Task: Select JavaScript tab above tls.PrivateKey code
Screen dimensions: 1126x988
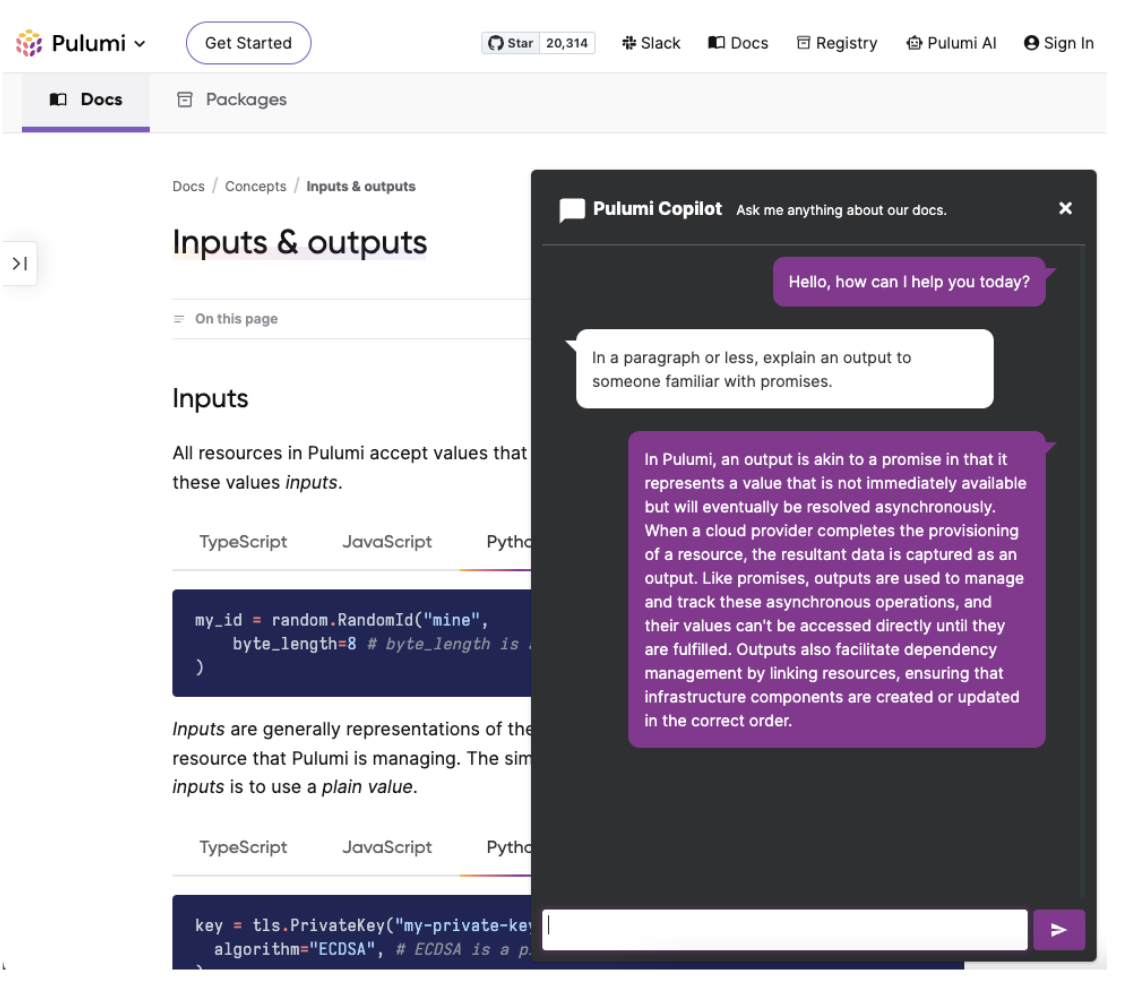Action: (387, 847)
